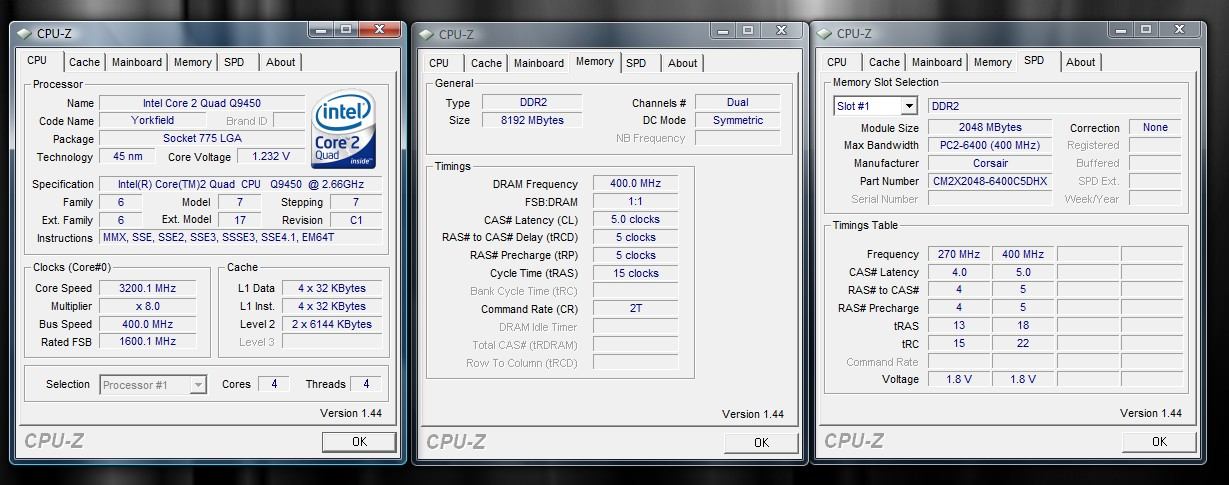
Task: Click the Cores count field
Action: (273, 384)
